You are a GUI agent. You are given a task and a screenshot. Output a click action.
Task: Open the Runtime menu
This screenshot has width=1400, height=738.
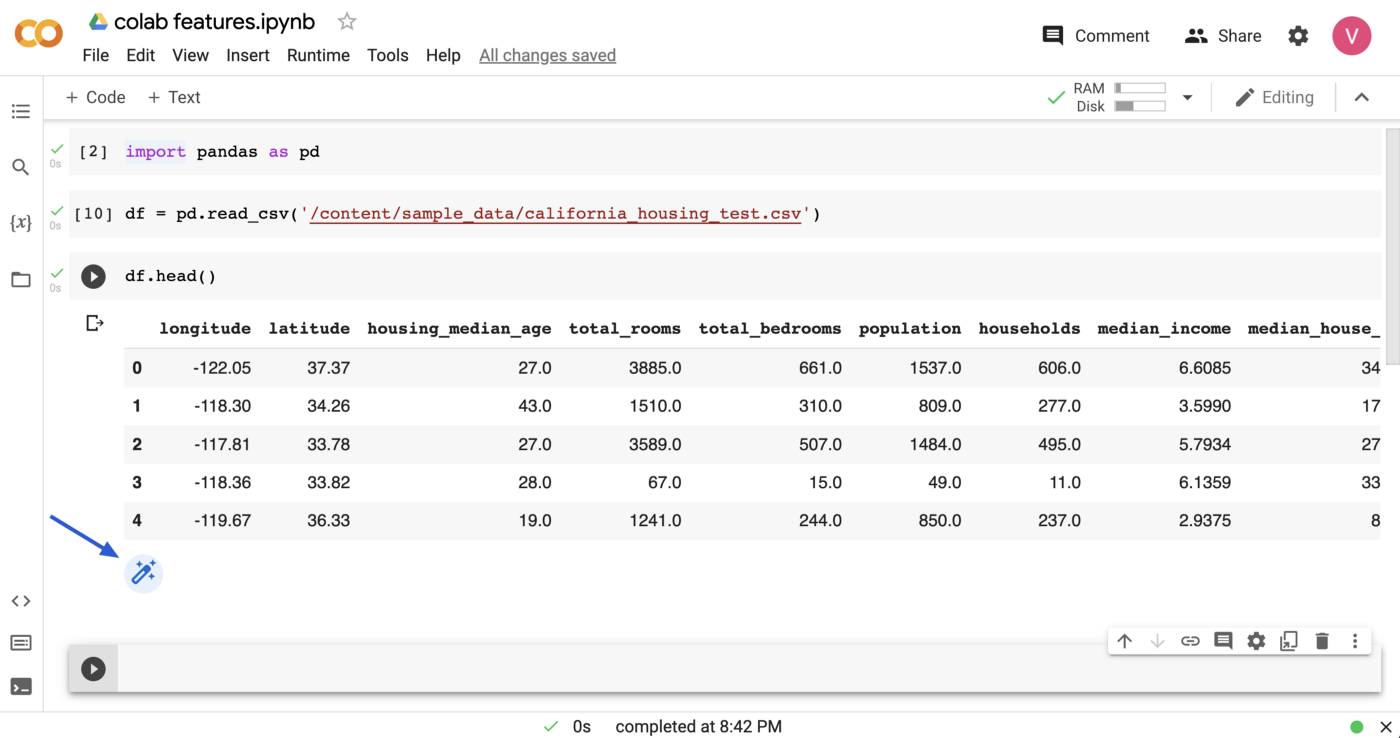pos(316,55)
